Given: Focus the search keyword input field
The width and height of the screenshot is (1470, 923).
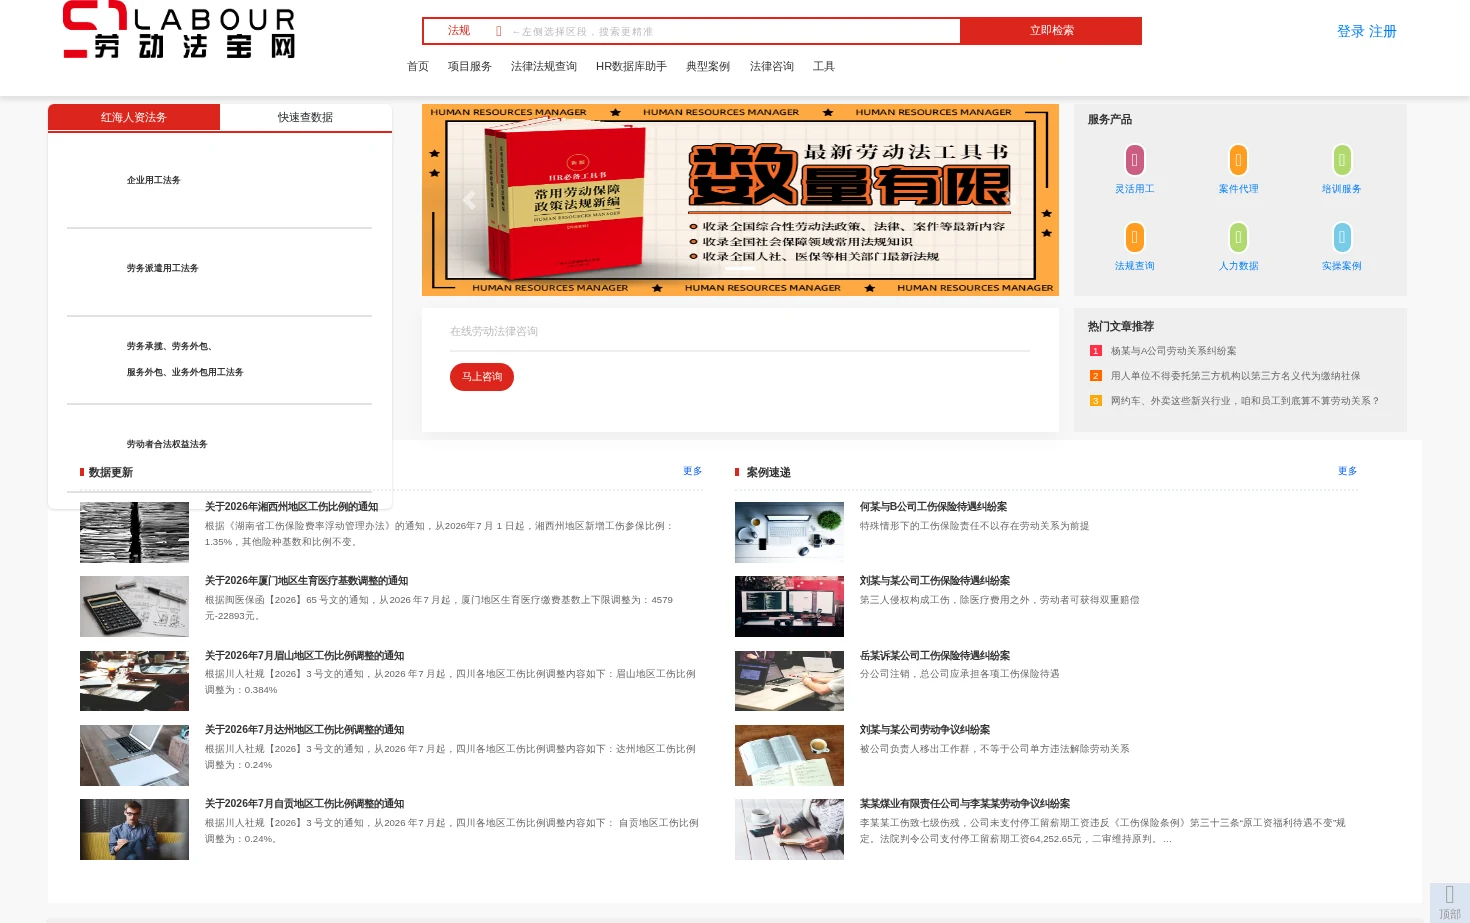Looking at the screenshot, I should 734,31.
